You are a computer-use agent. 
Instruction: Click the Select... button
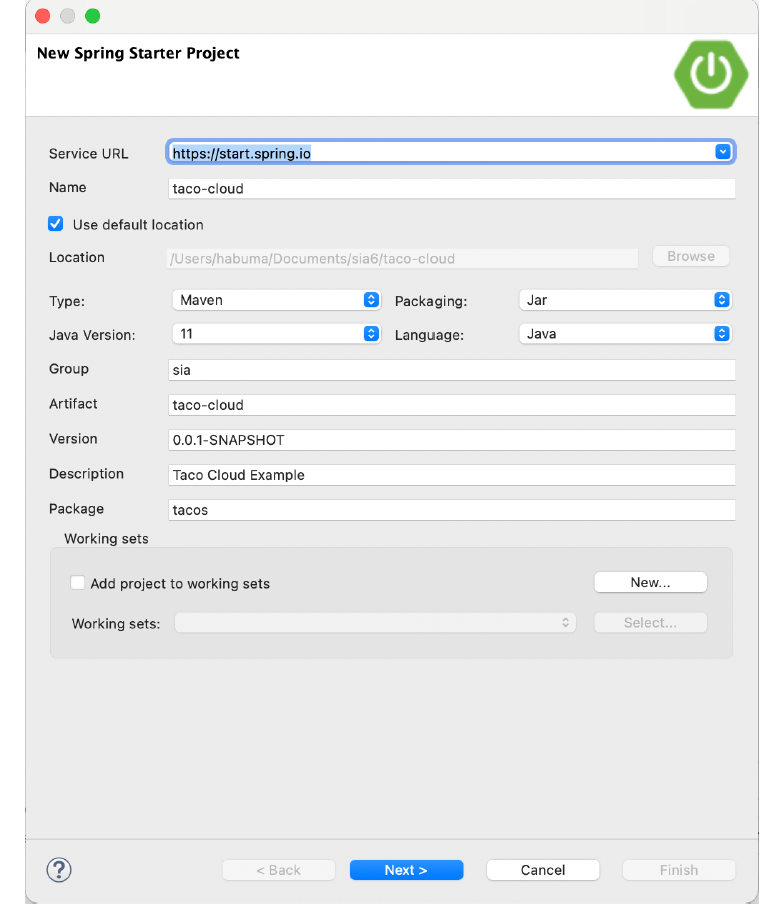point(650,622)
